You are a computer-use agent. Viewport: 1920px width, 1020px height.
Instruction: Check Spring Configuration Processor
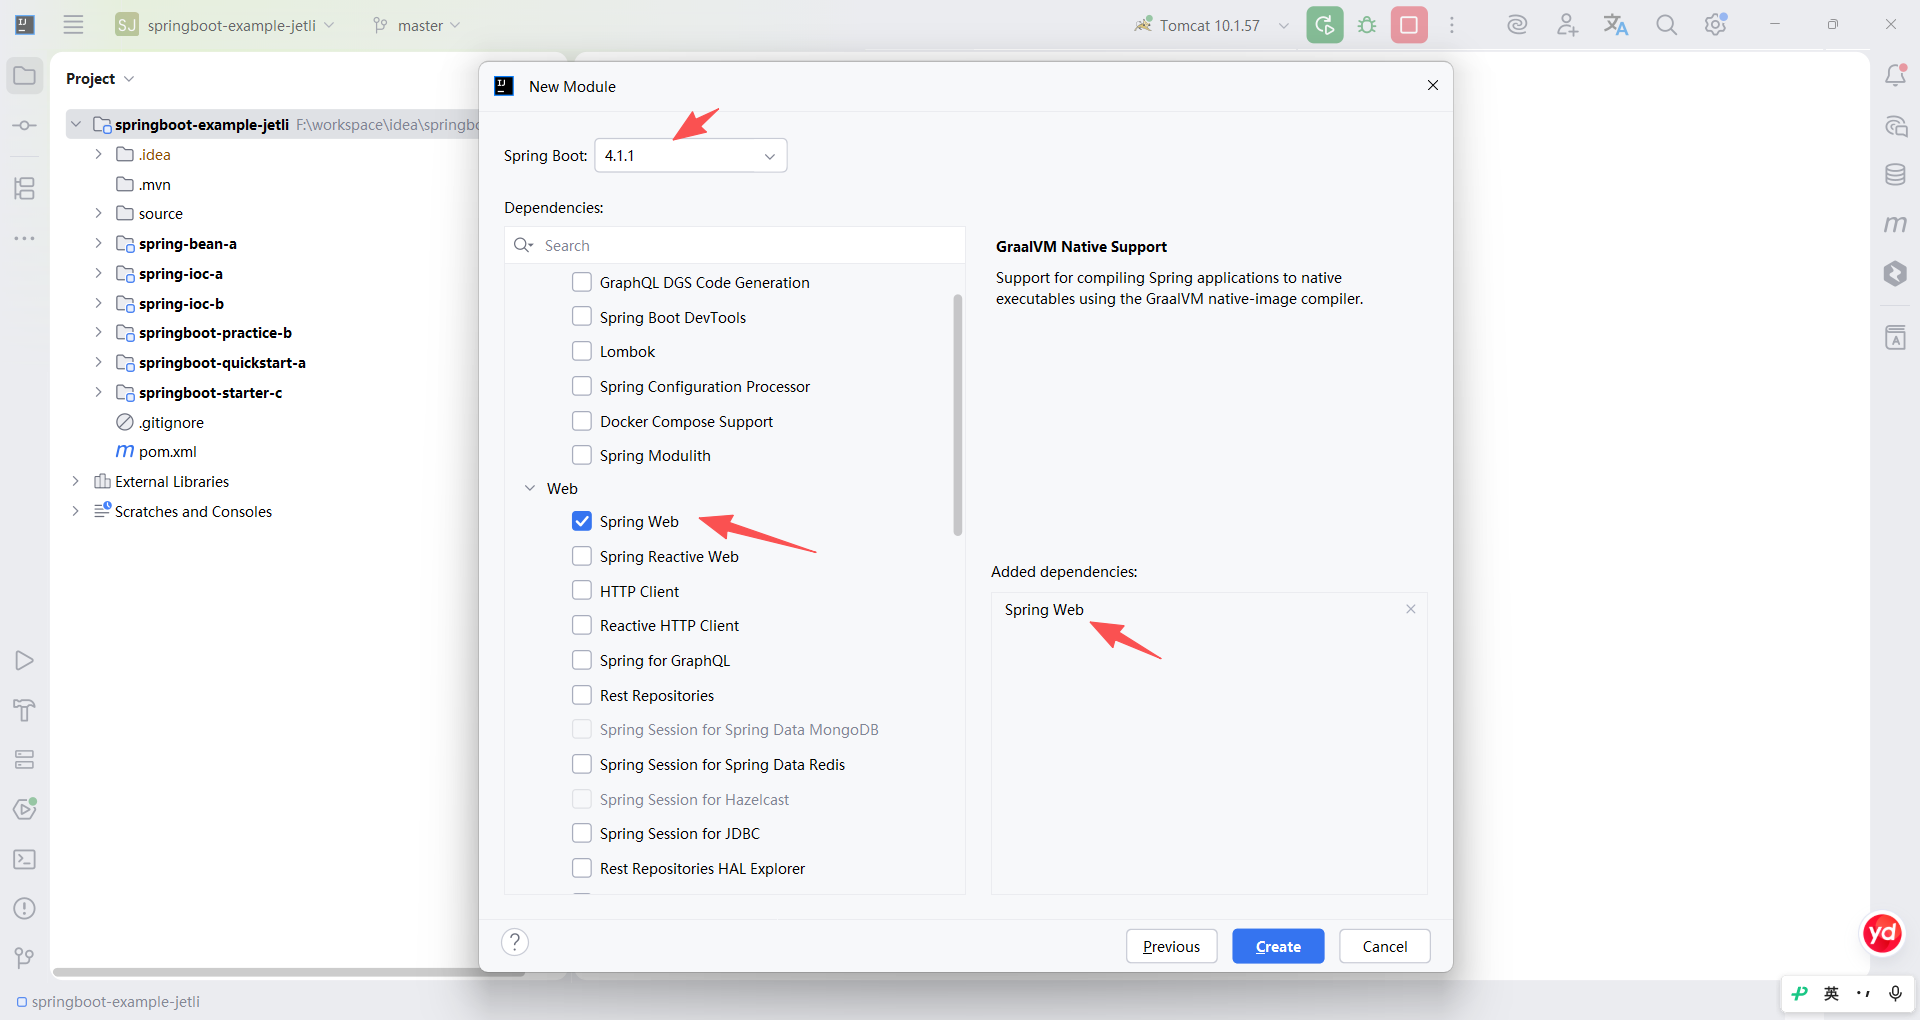tap(582, 386)
